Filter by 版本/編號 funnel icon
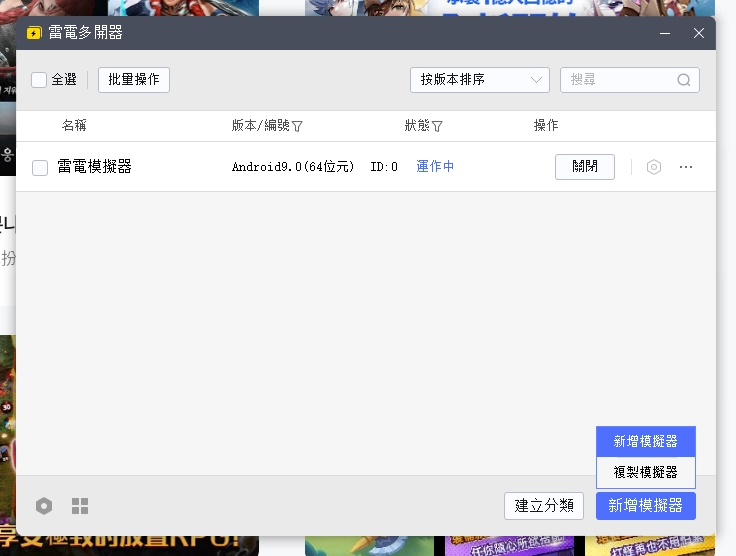Image resolution: width=736 pixels, height=556 pixels. tap(297, 126)
